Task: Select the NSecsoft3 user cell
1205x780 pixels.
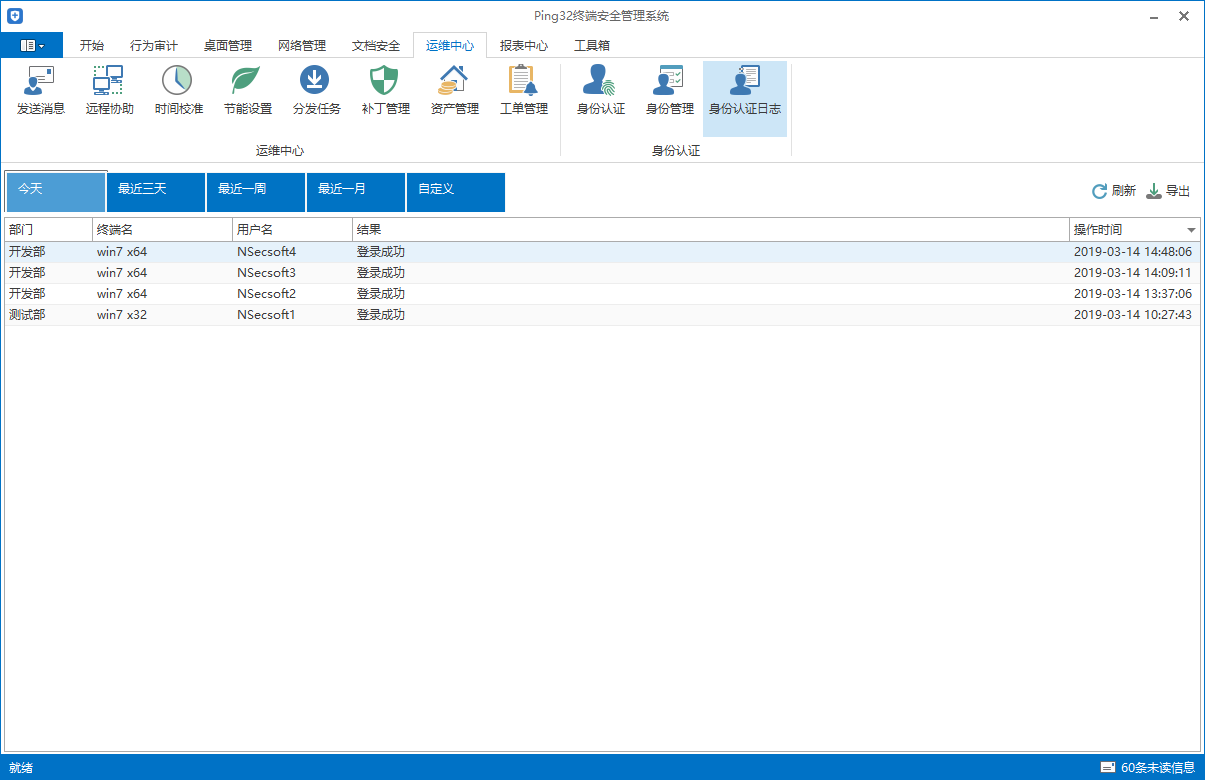Action: 266,273
